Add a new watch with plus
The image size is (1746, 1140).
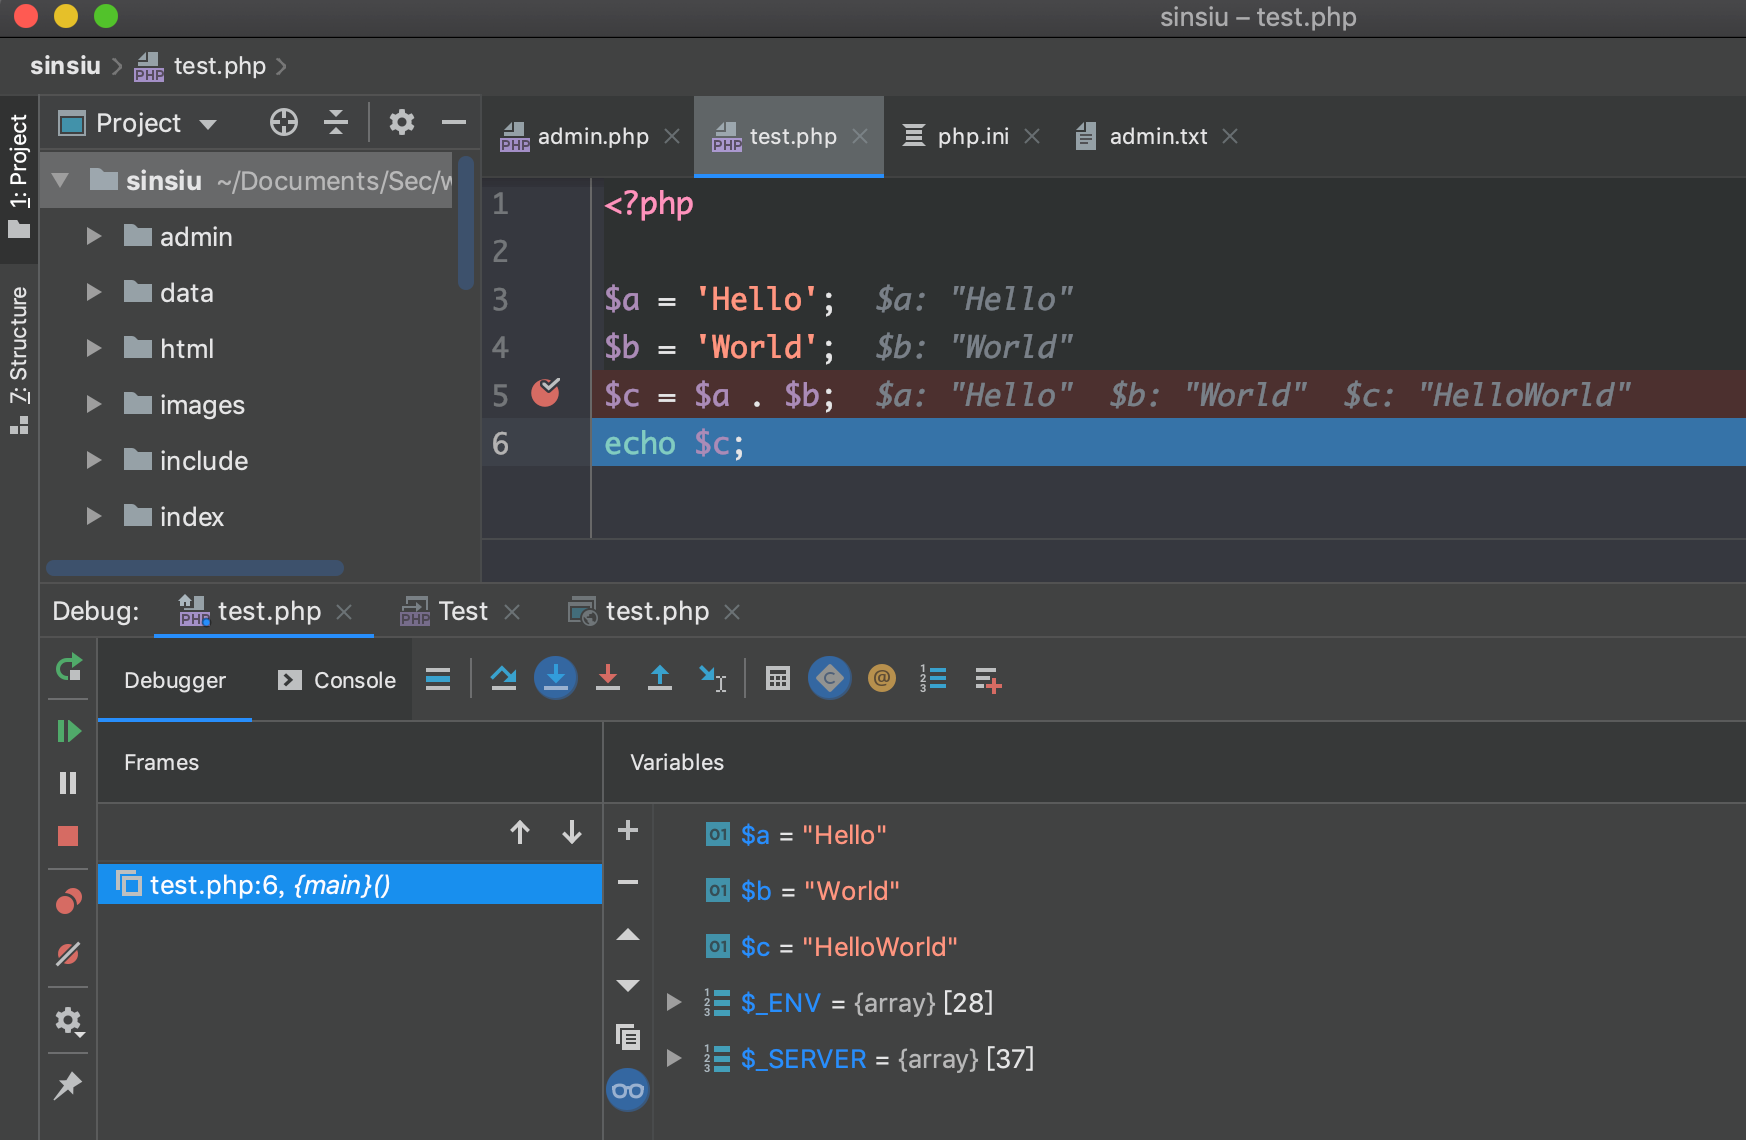click(x=628, y=830)
